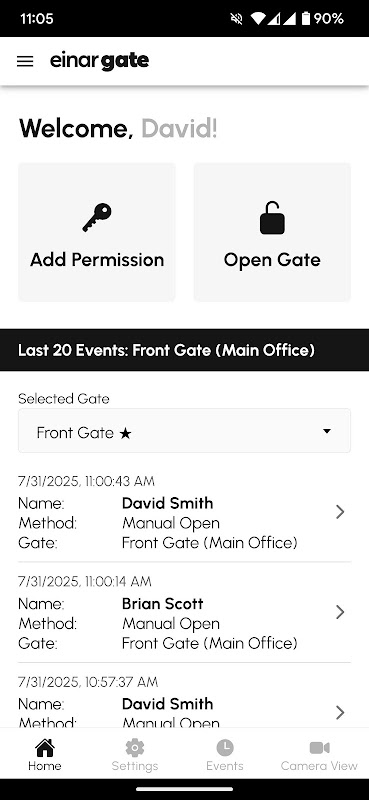369x800 pixels.
Task: Select the Brian Scott event row
Action: (184, 612)
